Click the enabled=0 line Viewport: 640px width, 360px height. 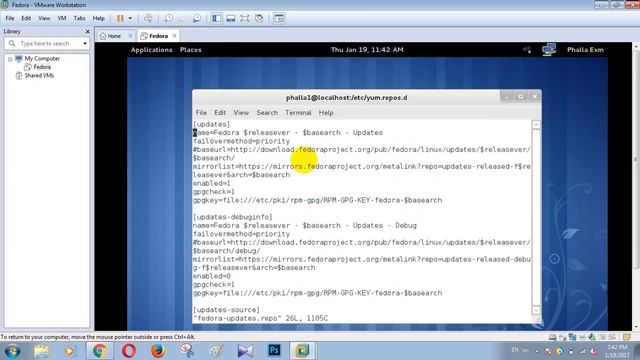[x=211, y=276]
